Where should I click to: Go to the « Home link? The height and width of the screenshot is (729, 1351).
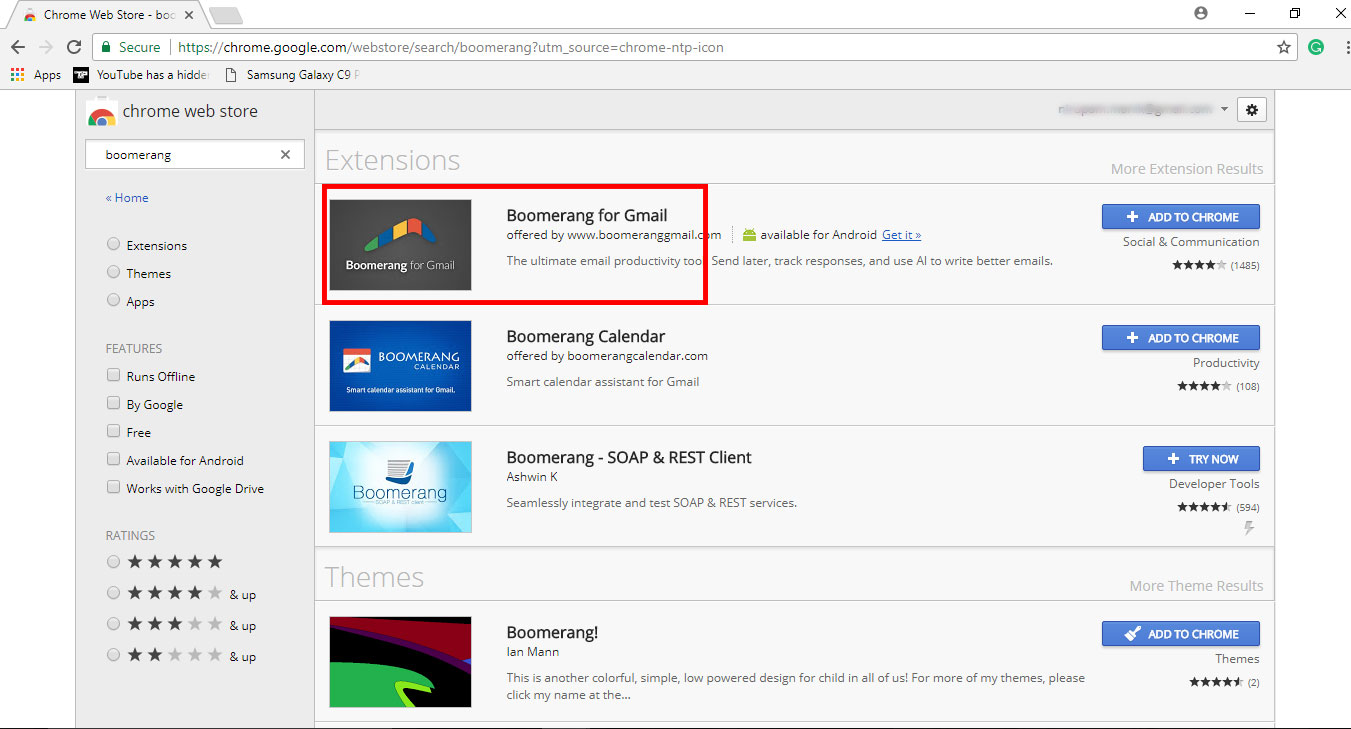(x=127, y=198)
